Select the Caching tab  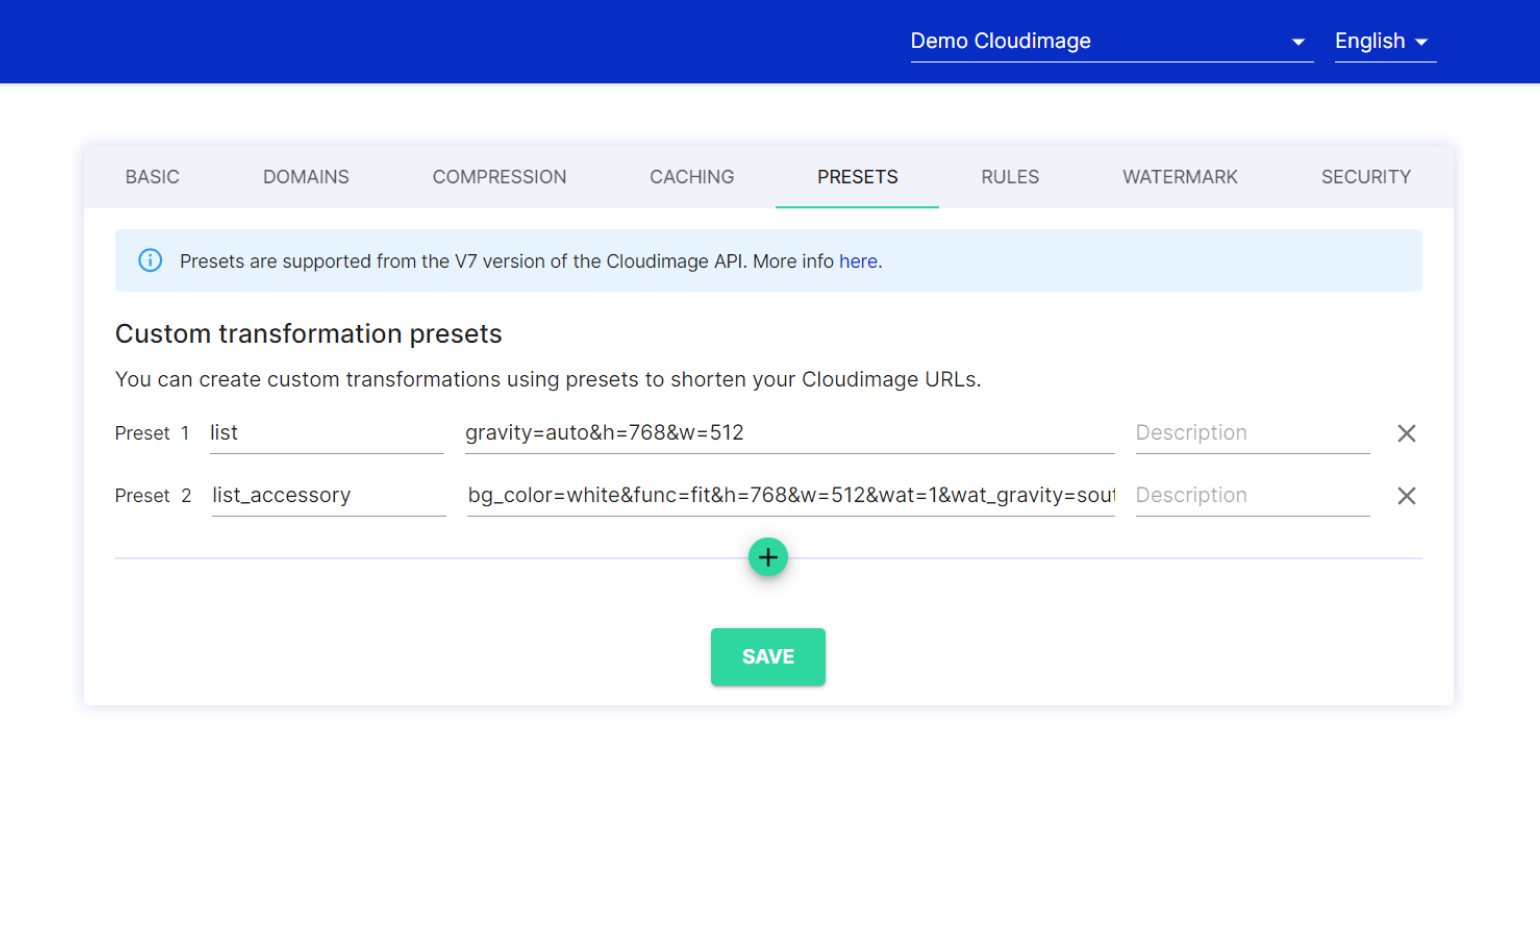[x=692, y=177]
